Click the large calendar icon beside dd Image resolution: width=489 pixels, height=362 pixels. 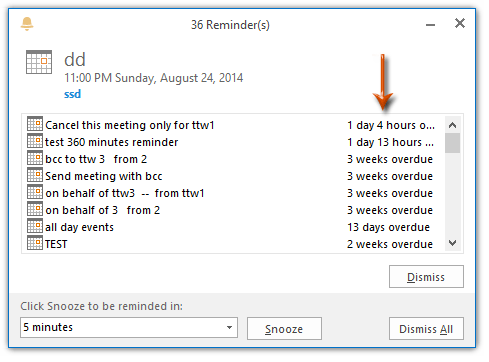tap(39, 62)
